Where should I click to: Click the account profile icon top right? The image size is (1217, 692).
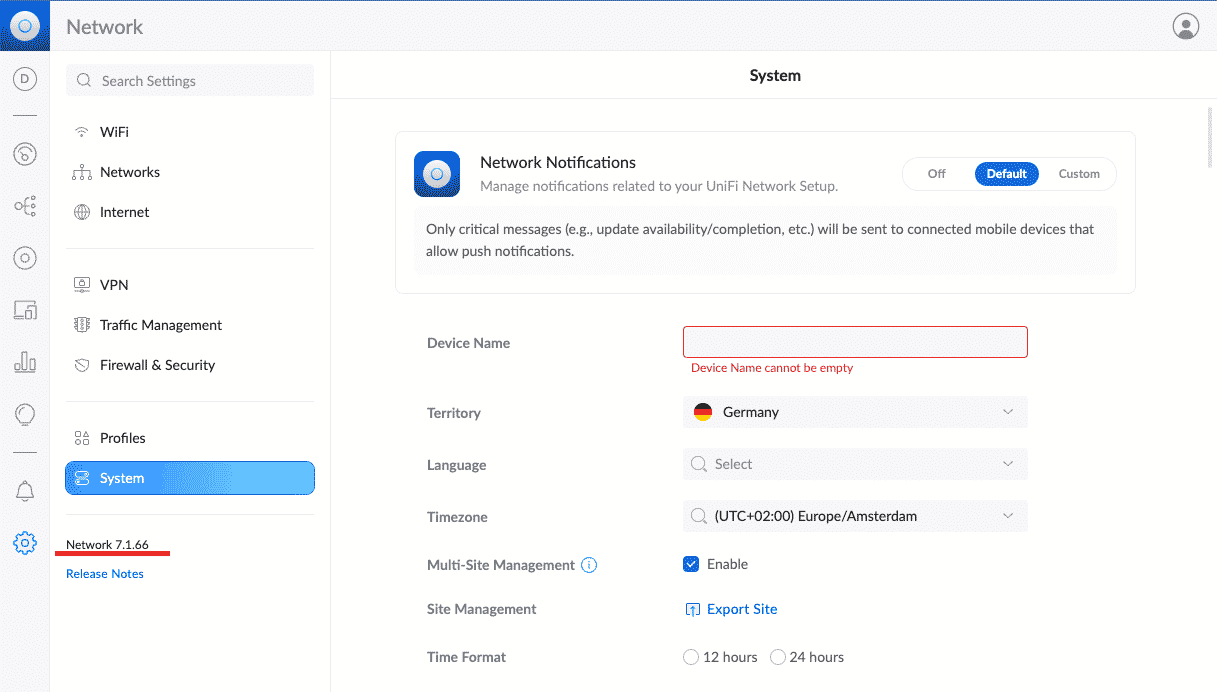coord(1185,26)
